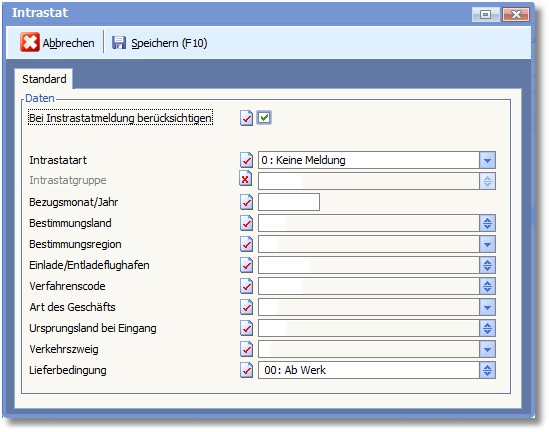
Task: Click the checkmark page icon beside Verkehrszweig
Action: 246,349
